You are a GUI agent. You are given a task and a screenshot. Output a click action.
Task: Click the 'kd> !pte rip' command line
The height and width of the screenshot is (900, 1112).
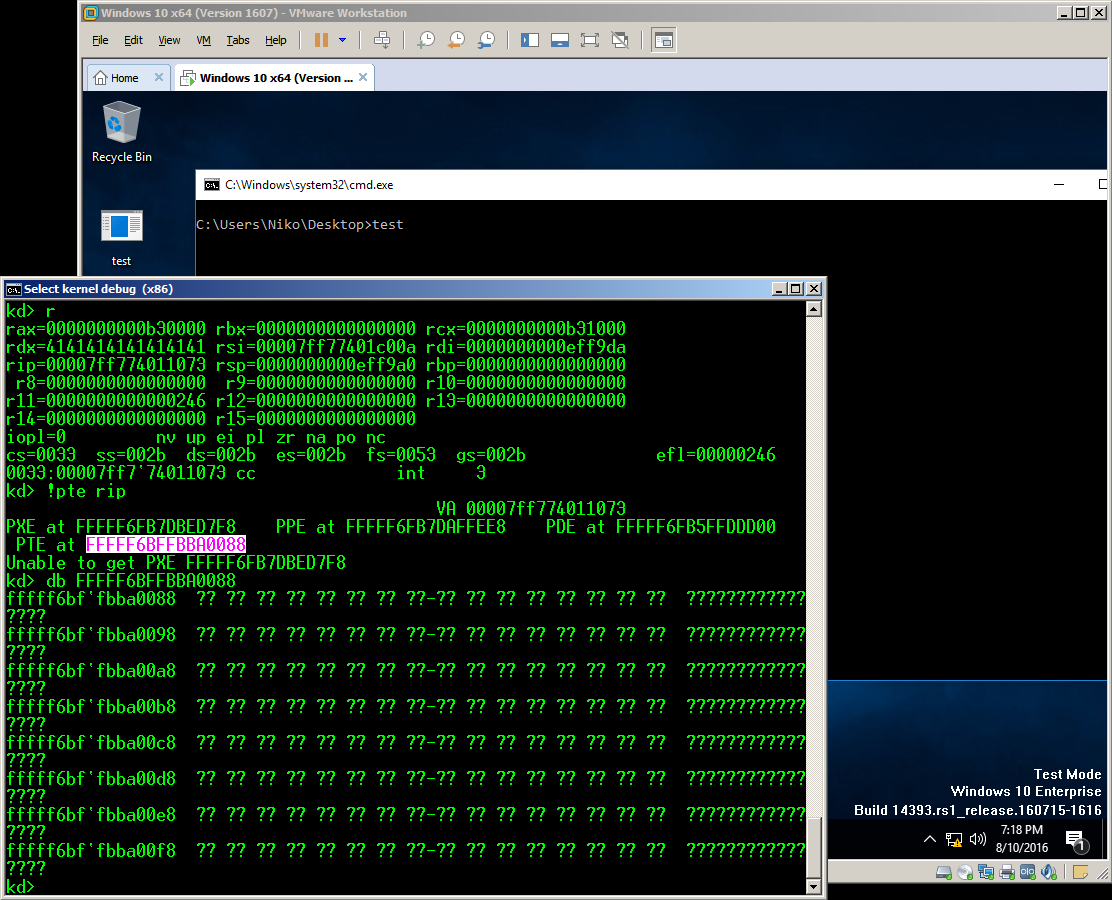(65, 491)
